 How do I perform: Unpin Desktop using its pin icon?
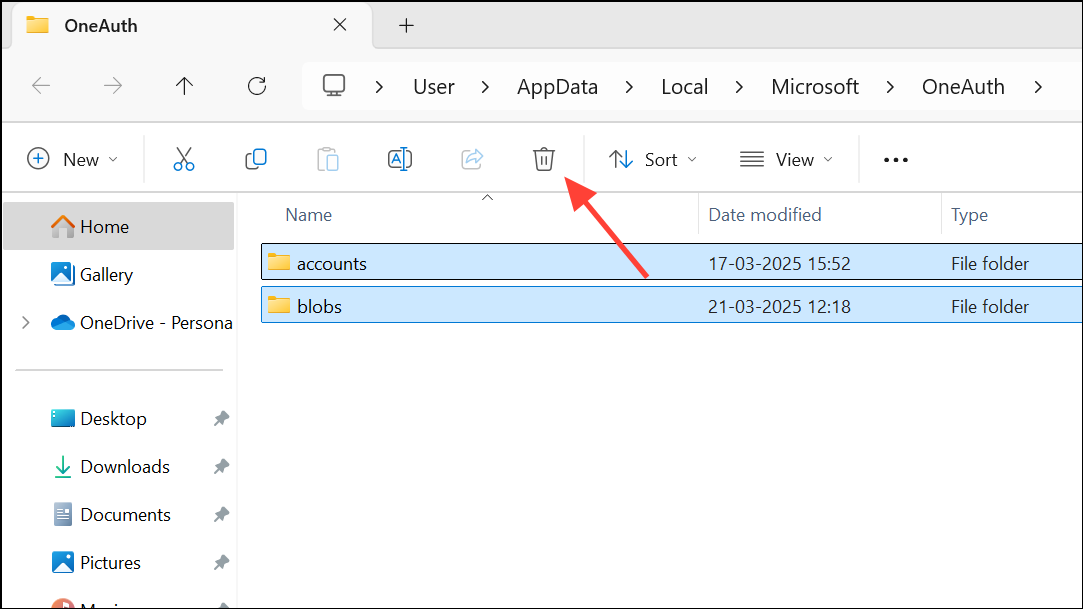221,418
